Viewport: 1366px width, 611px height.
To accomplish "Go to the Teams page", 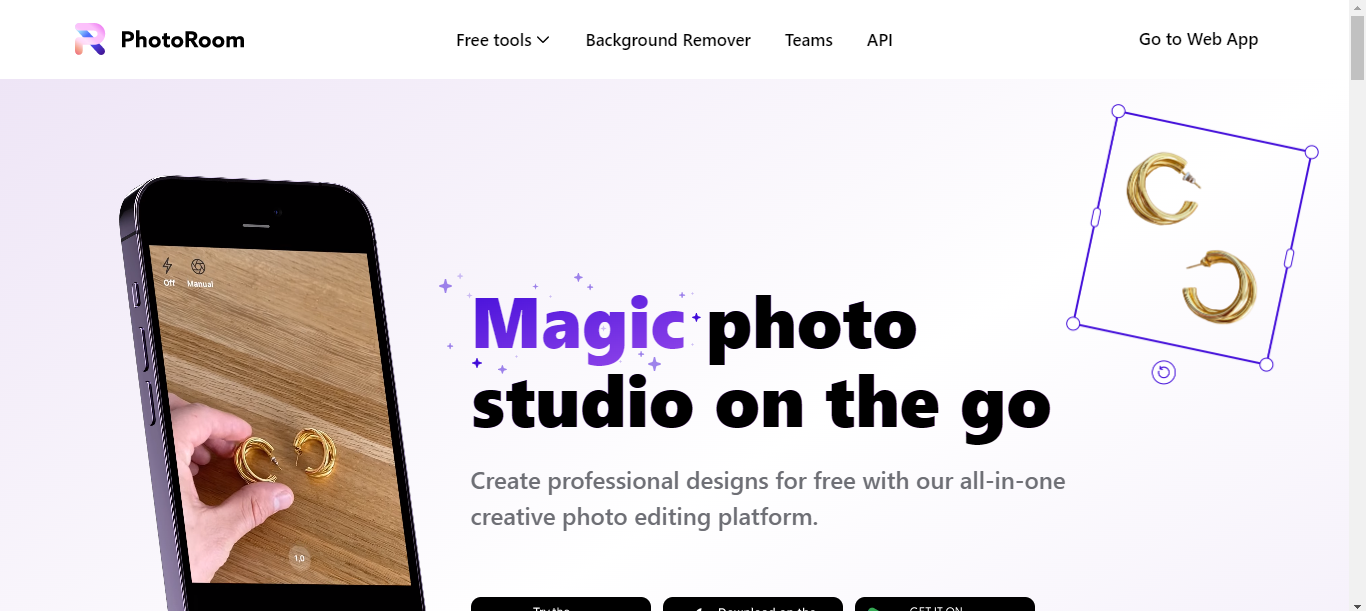I will tap(808, 40).
